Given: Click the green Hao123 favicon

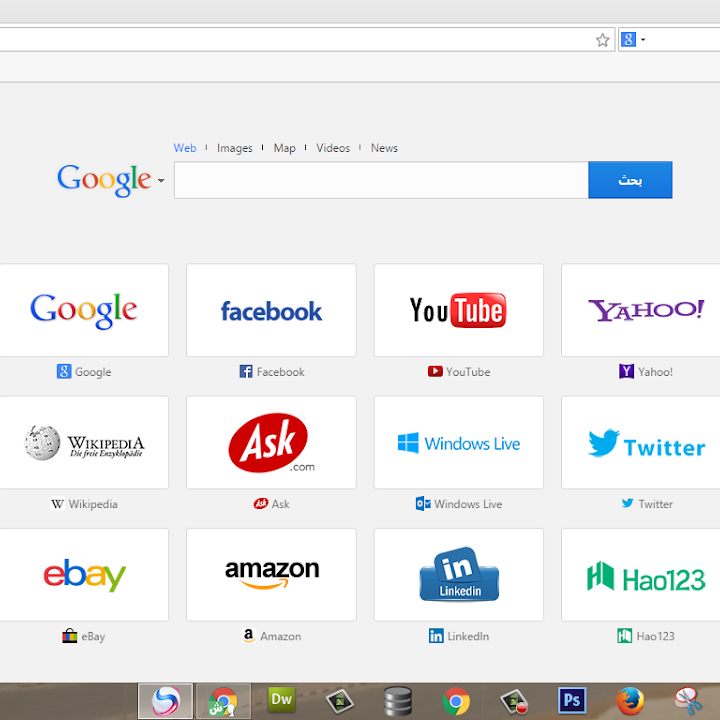Looking at the screenshot, I should click(624, 636).
